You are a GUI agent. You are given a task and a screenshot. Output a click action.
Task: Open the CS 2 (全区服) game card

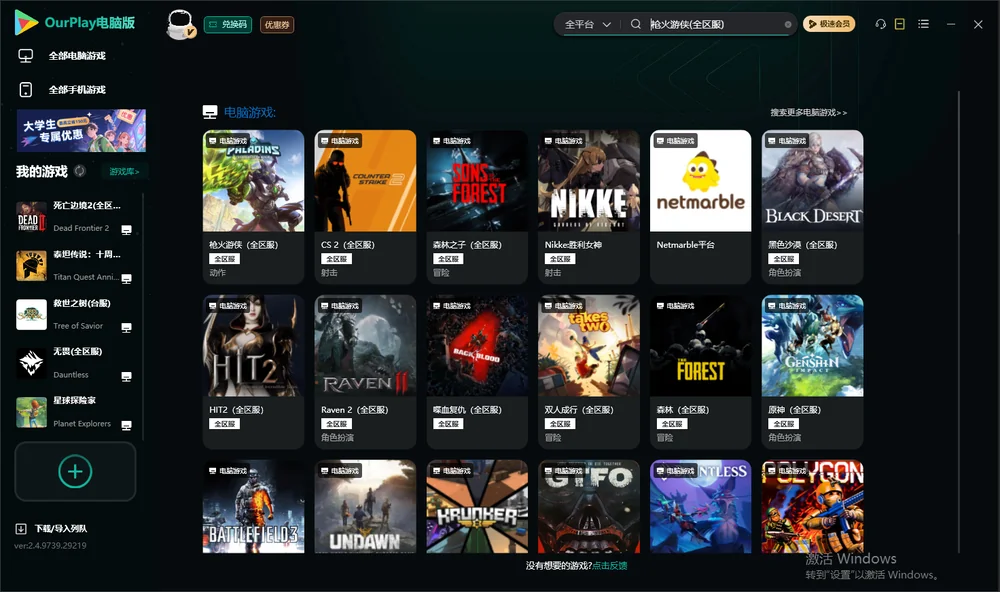(x=365, y=207)
